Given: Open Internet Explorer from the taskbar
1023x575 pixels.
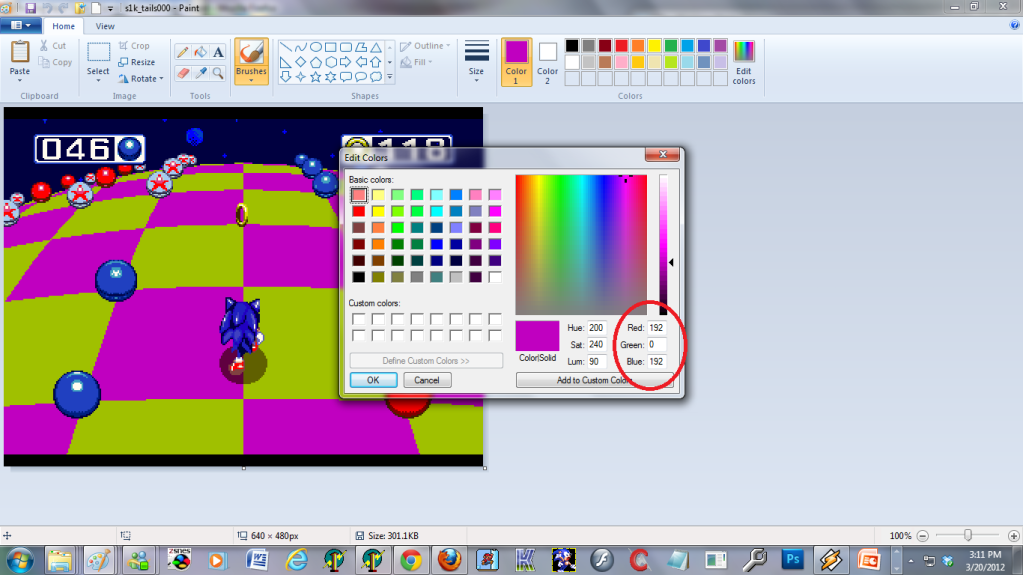Looking at the screenshot, I should pyautogui.click(x=296, y=560).
